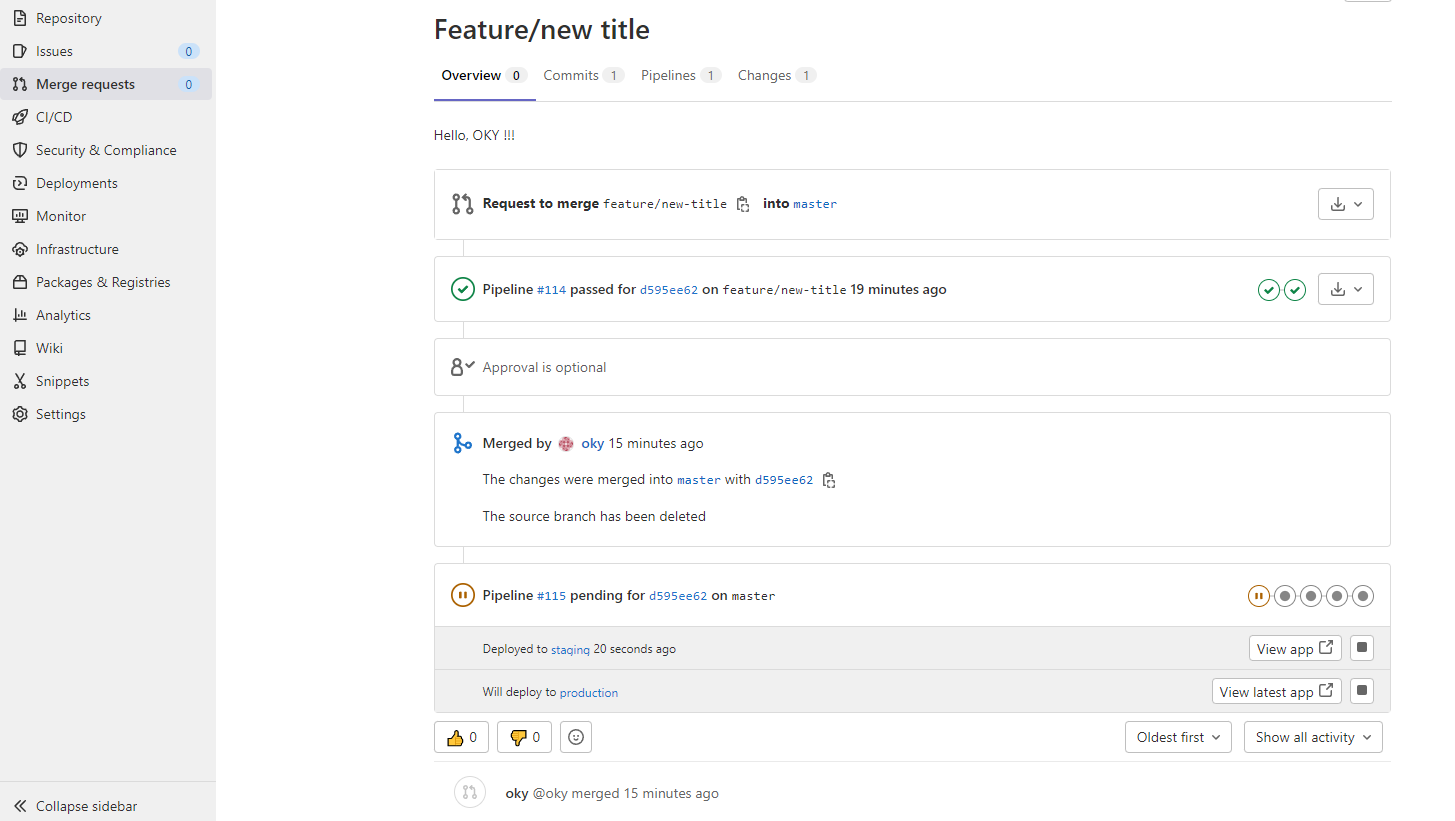Open the Show all activity filter

tap(1313, 738)
